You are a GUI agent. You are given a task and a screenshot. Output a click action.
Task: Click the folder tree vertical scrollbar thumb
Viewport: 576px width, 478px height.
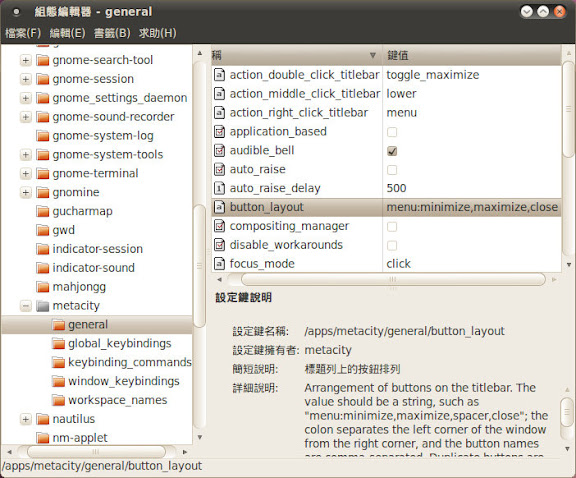point(199,266)
